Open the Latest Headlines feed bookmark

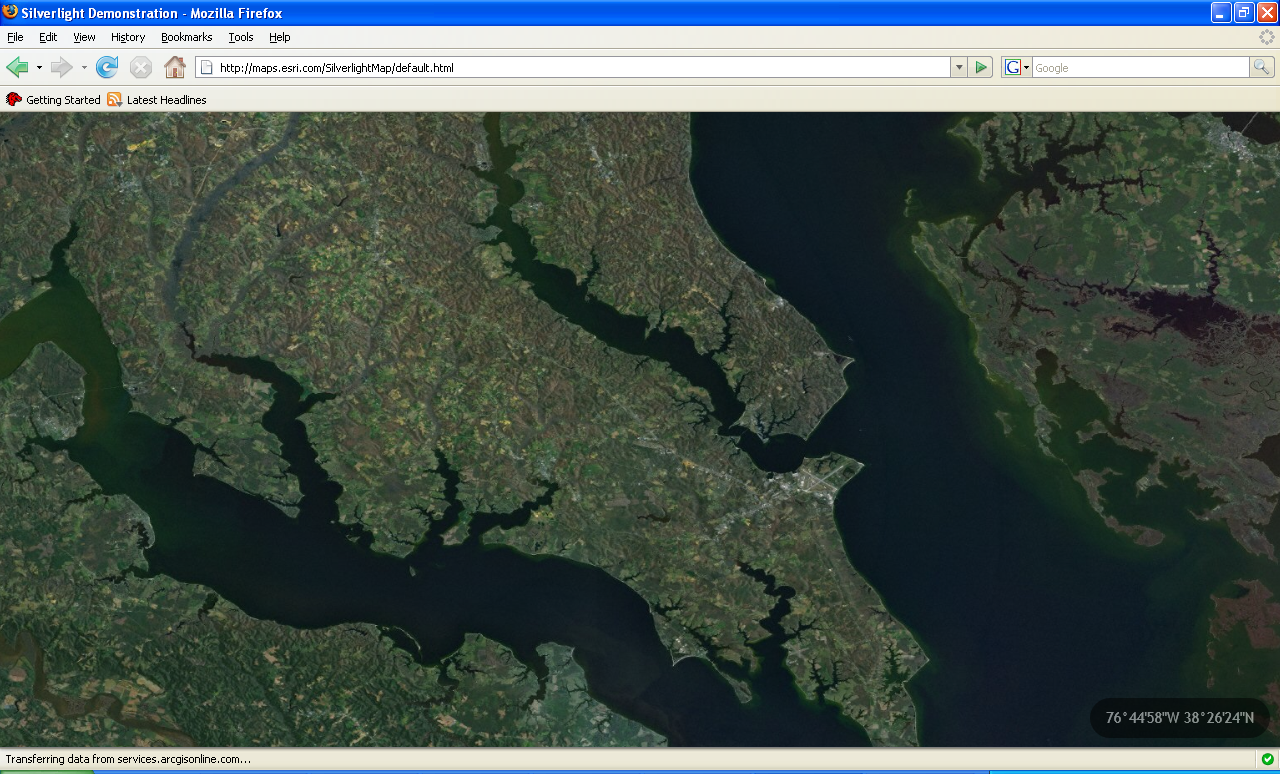(157, 100)
